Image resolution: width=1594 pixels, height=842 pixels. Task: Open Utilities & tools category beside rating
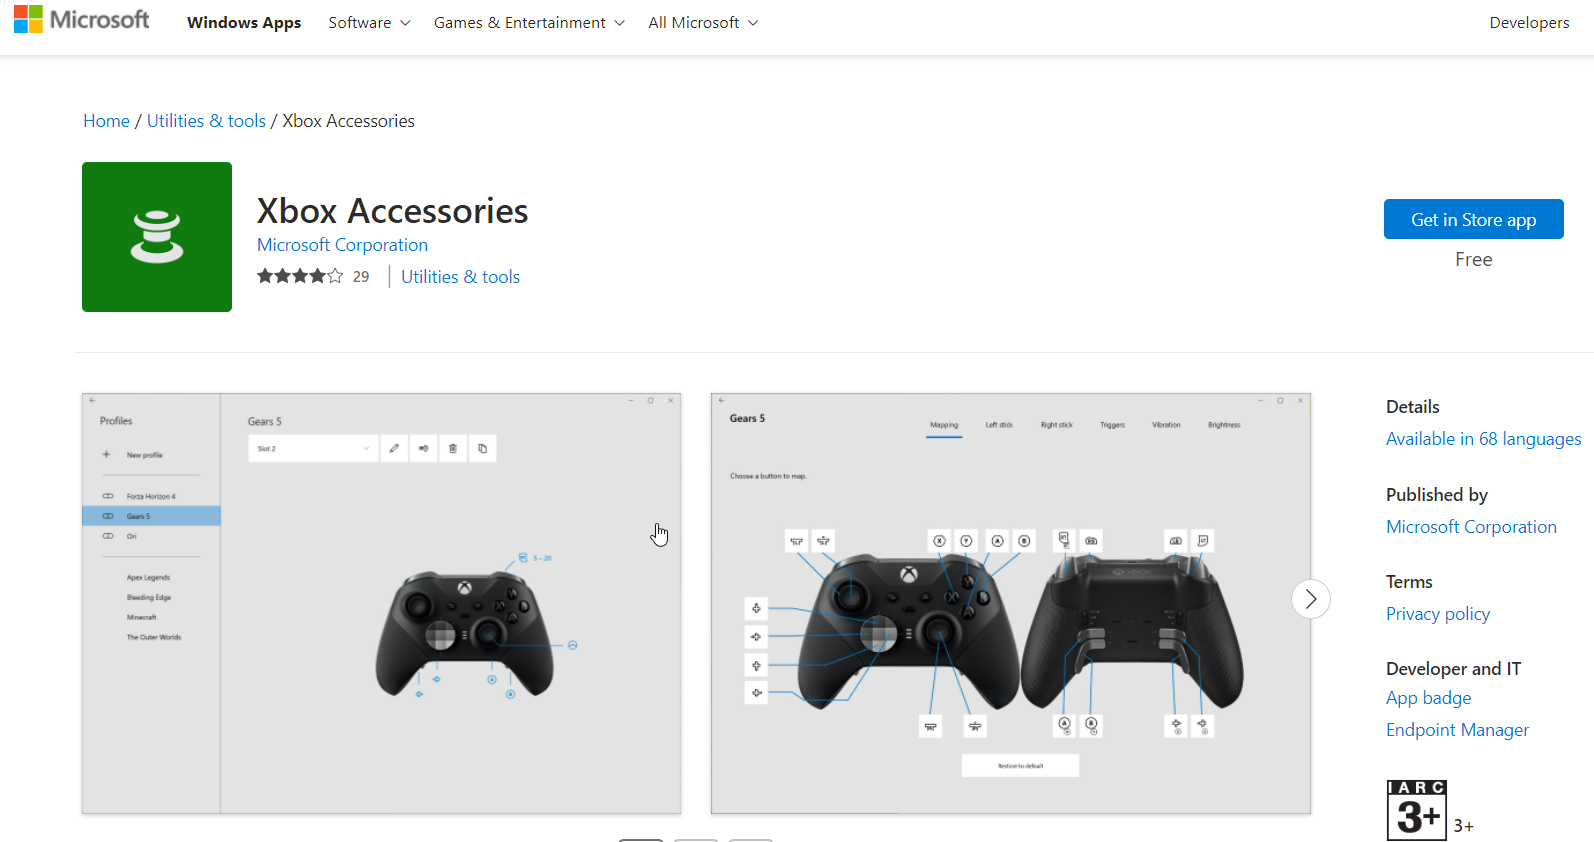click(460, 277)
